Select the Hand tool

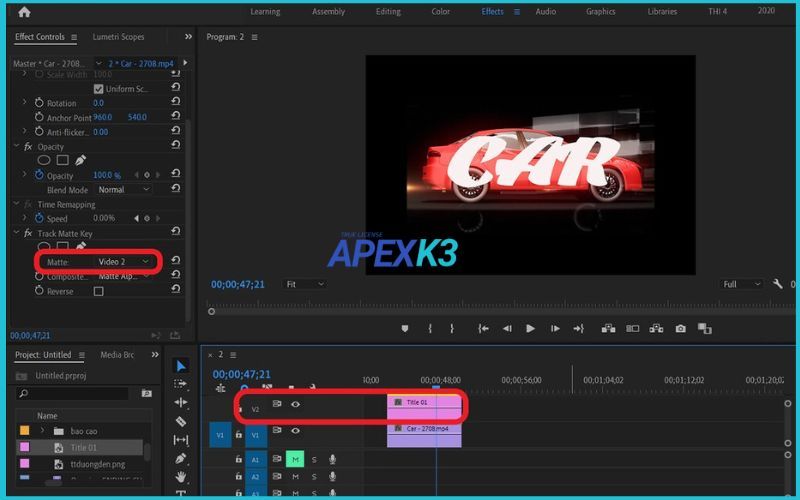tap(181, 477)
